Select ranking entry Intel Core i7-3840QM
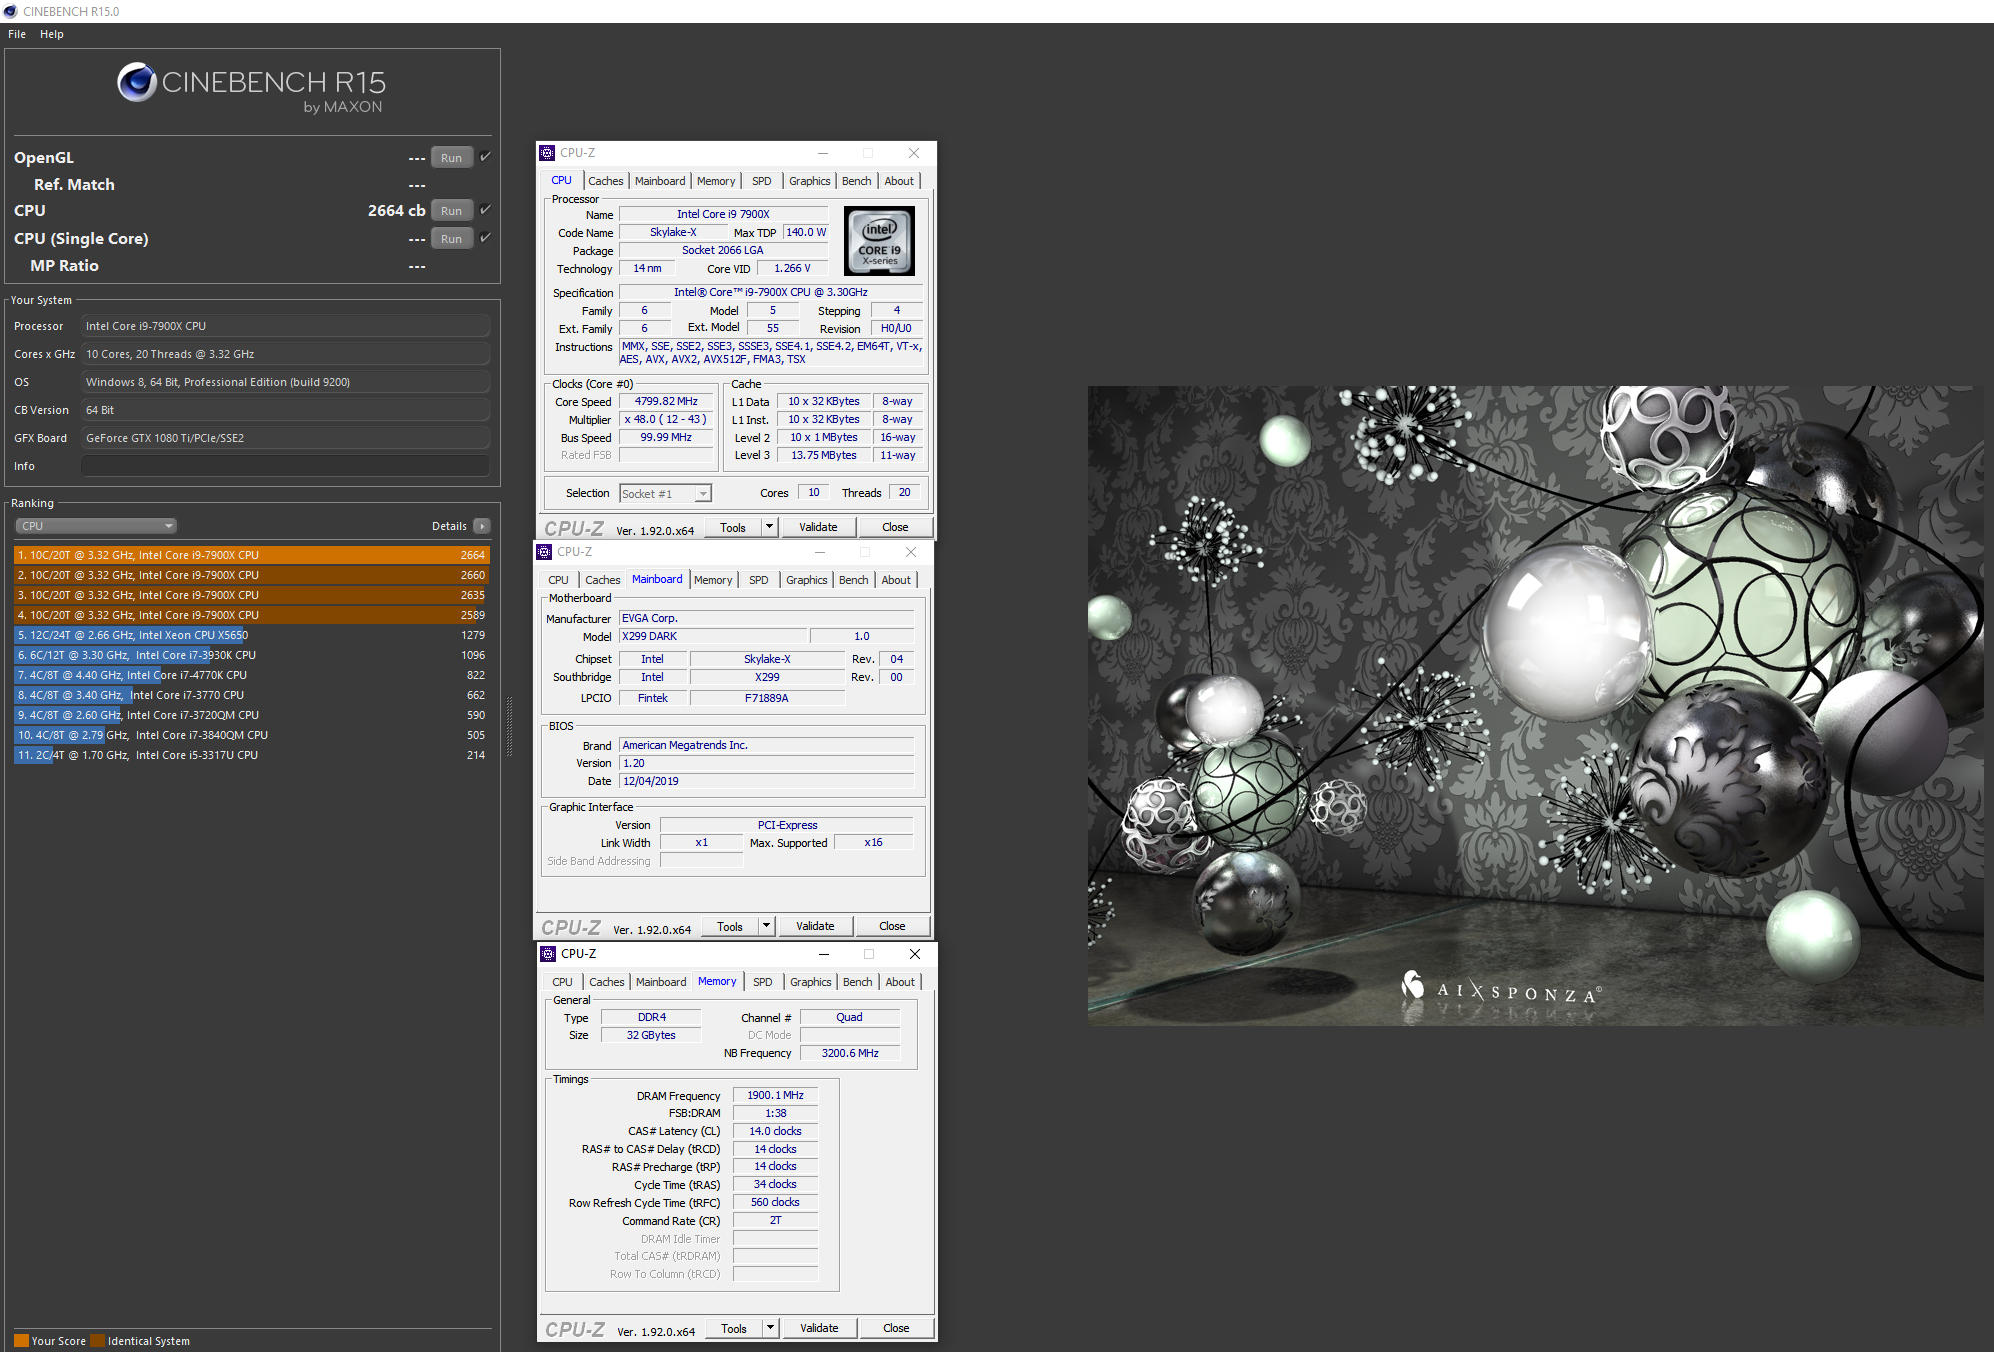 [252, 735]
